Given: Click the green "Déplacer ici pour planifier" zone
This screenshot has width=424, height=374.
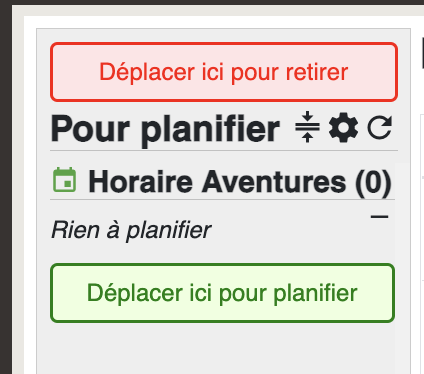Looking at the screenshot, I should 222,293.
